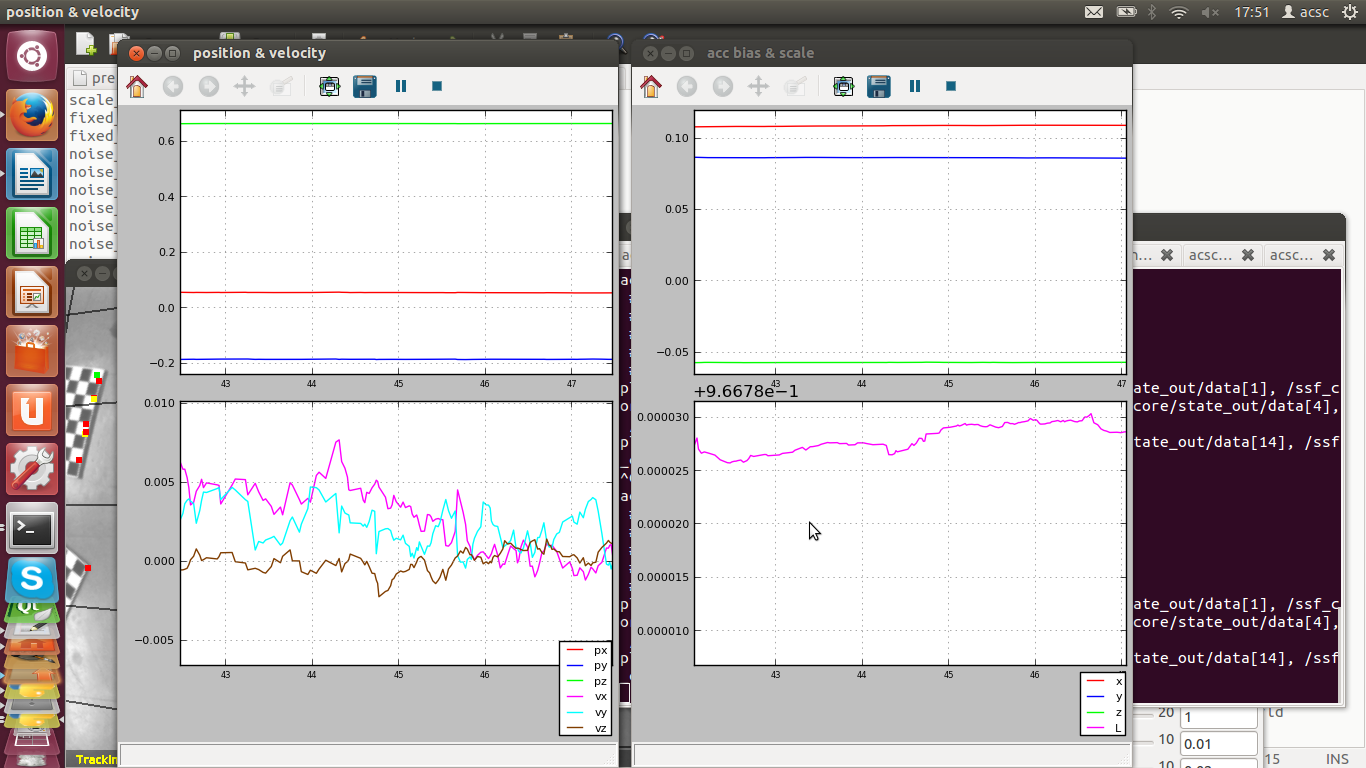This screenshot has height=768, width=1366.
Task: Open battery indicator menu
Action: click(1126, 12)
